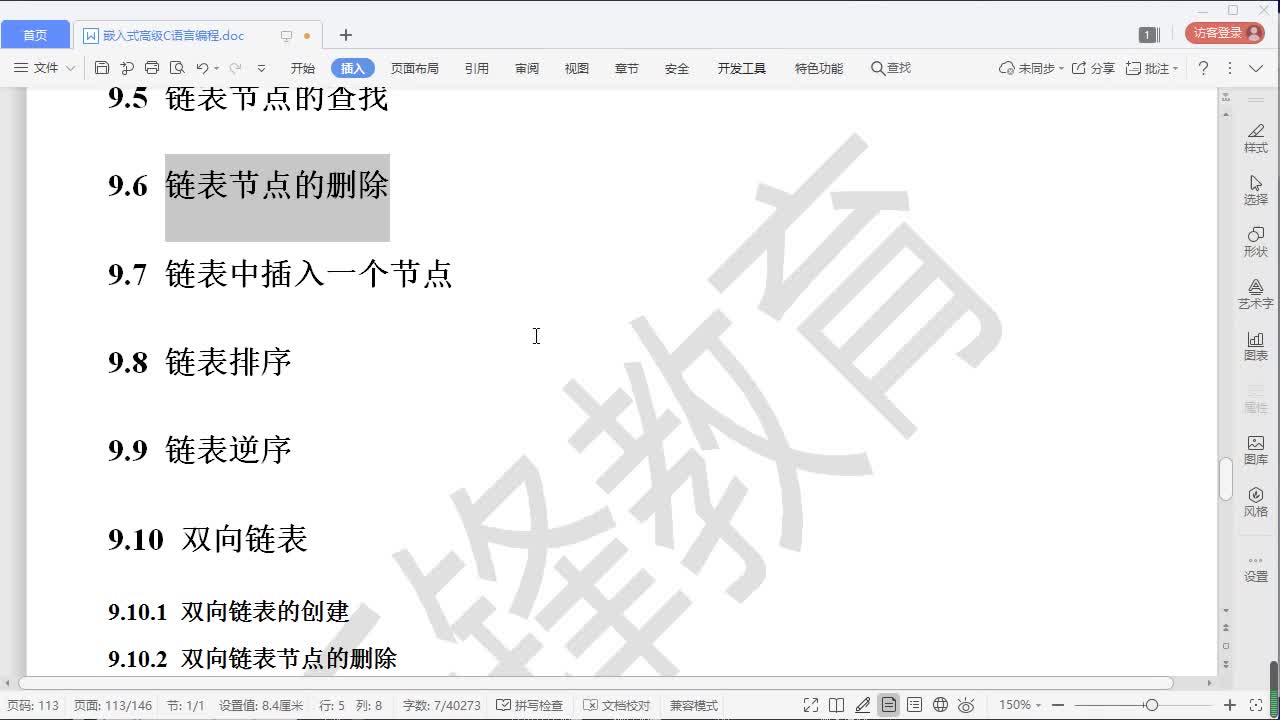Screen dimensions: 1280x720
Task: Click the zoom in plus button
Action: 1230,705
